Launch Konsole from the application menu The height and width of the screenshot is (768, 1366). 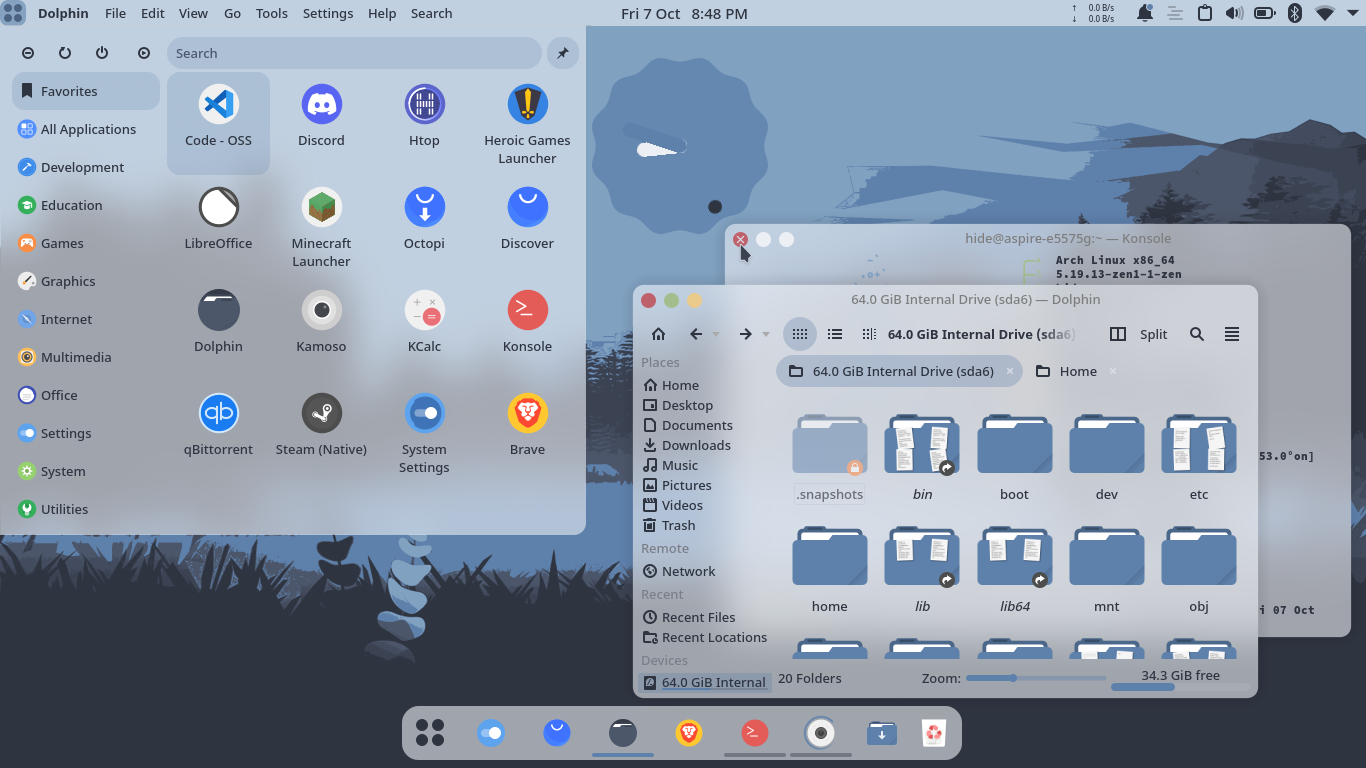527,318
